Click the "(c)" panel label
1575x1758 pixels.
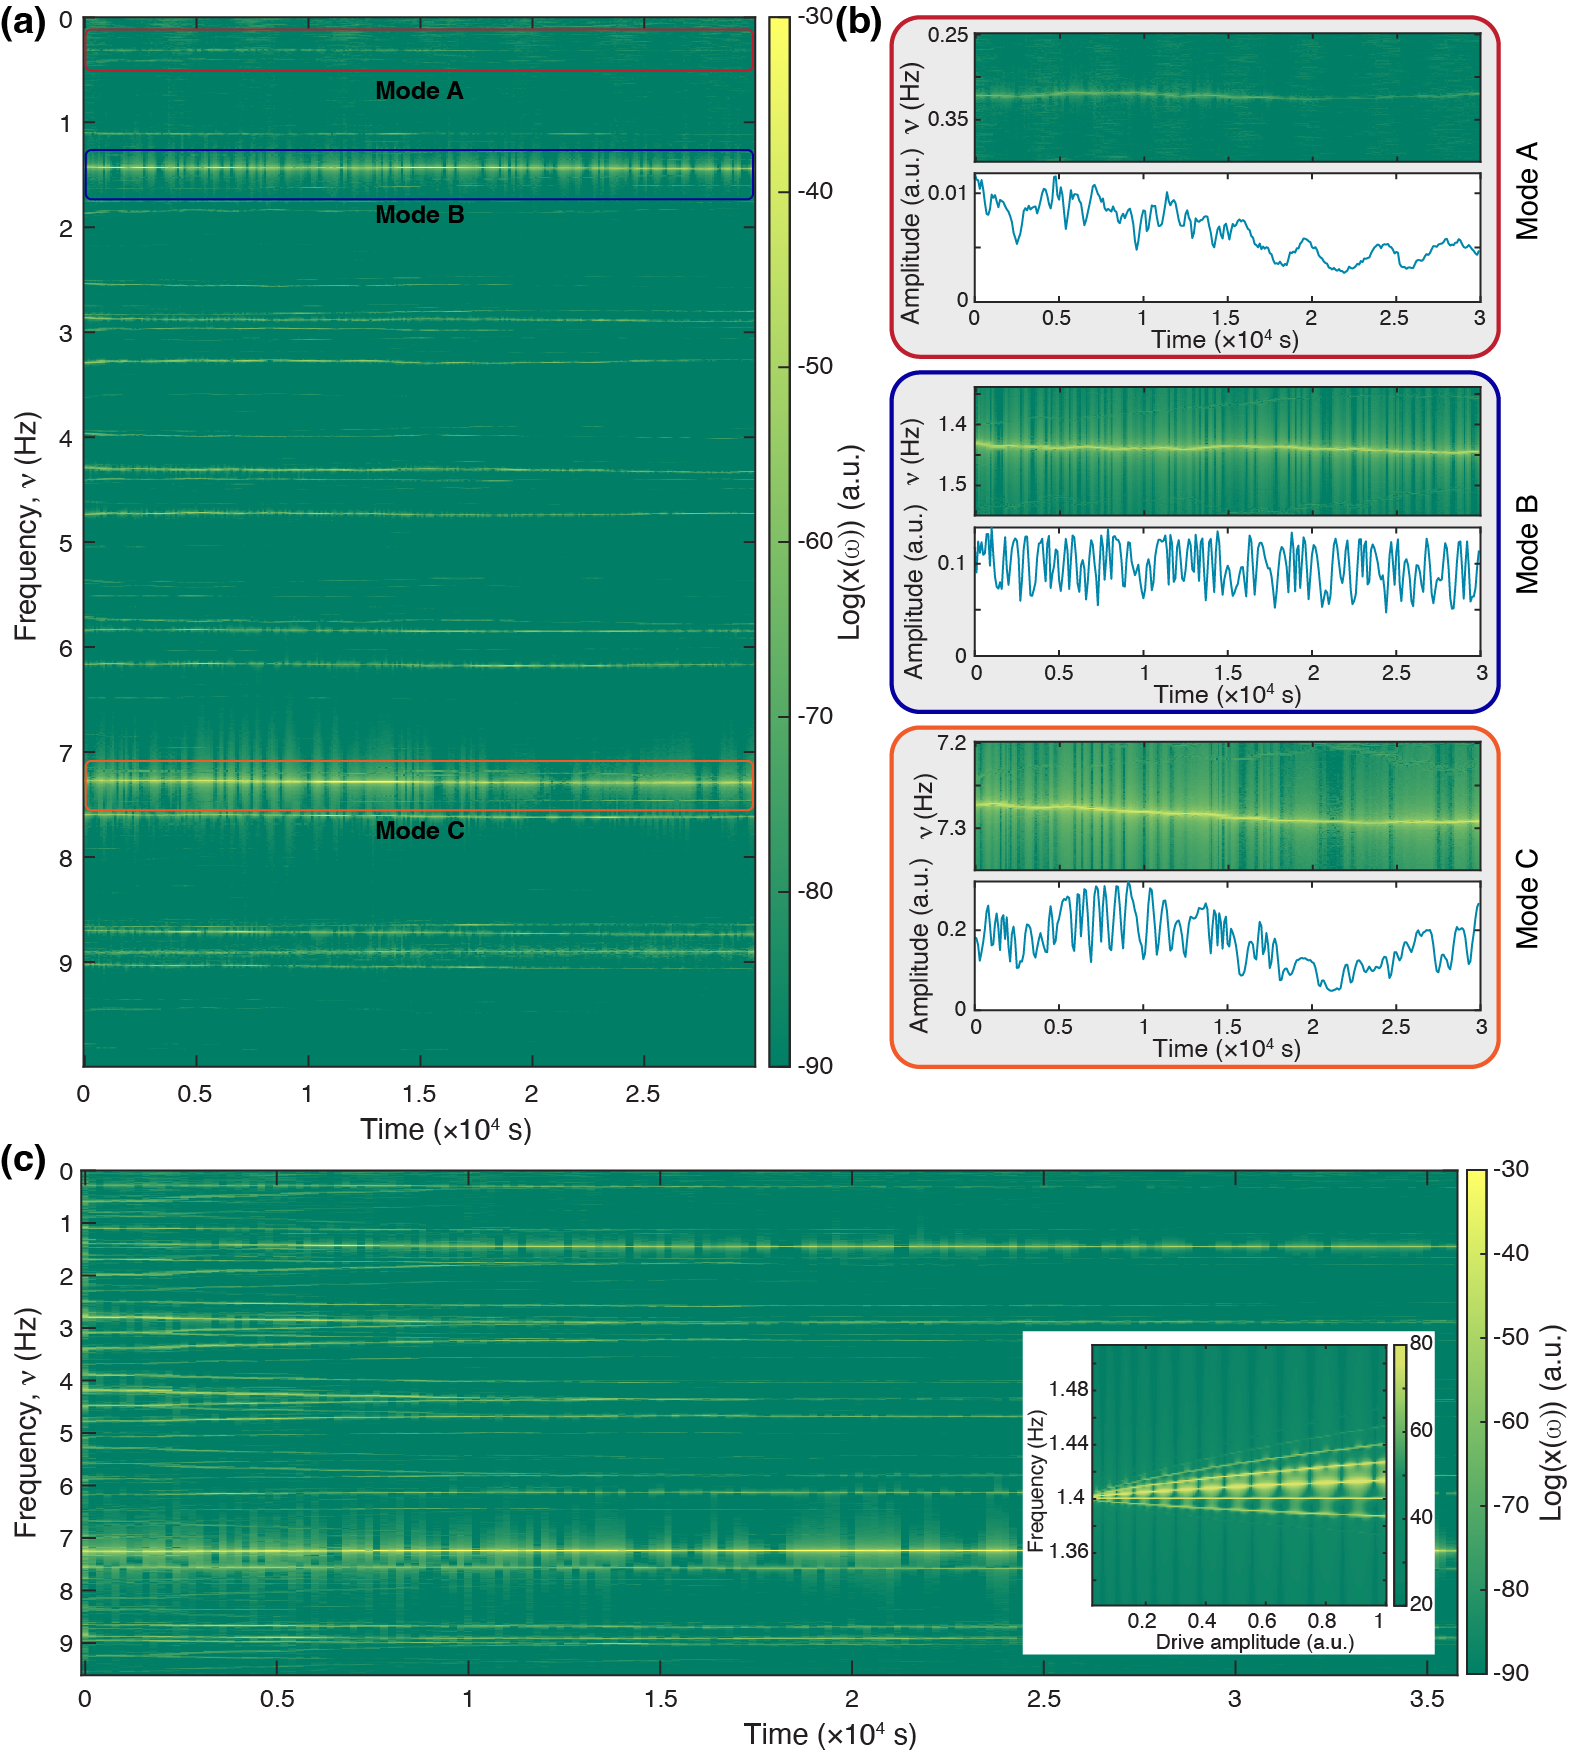22,1160
